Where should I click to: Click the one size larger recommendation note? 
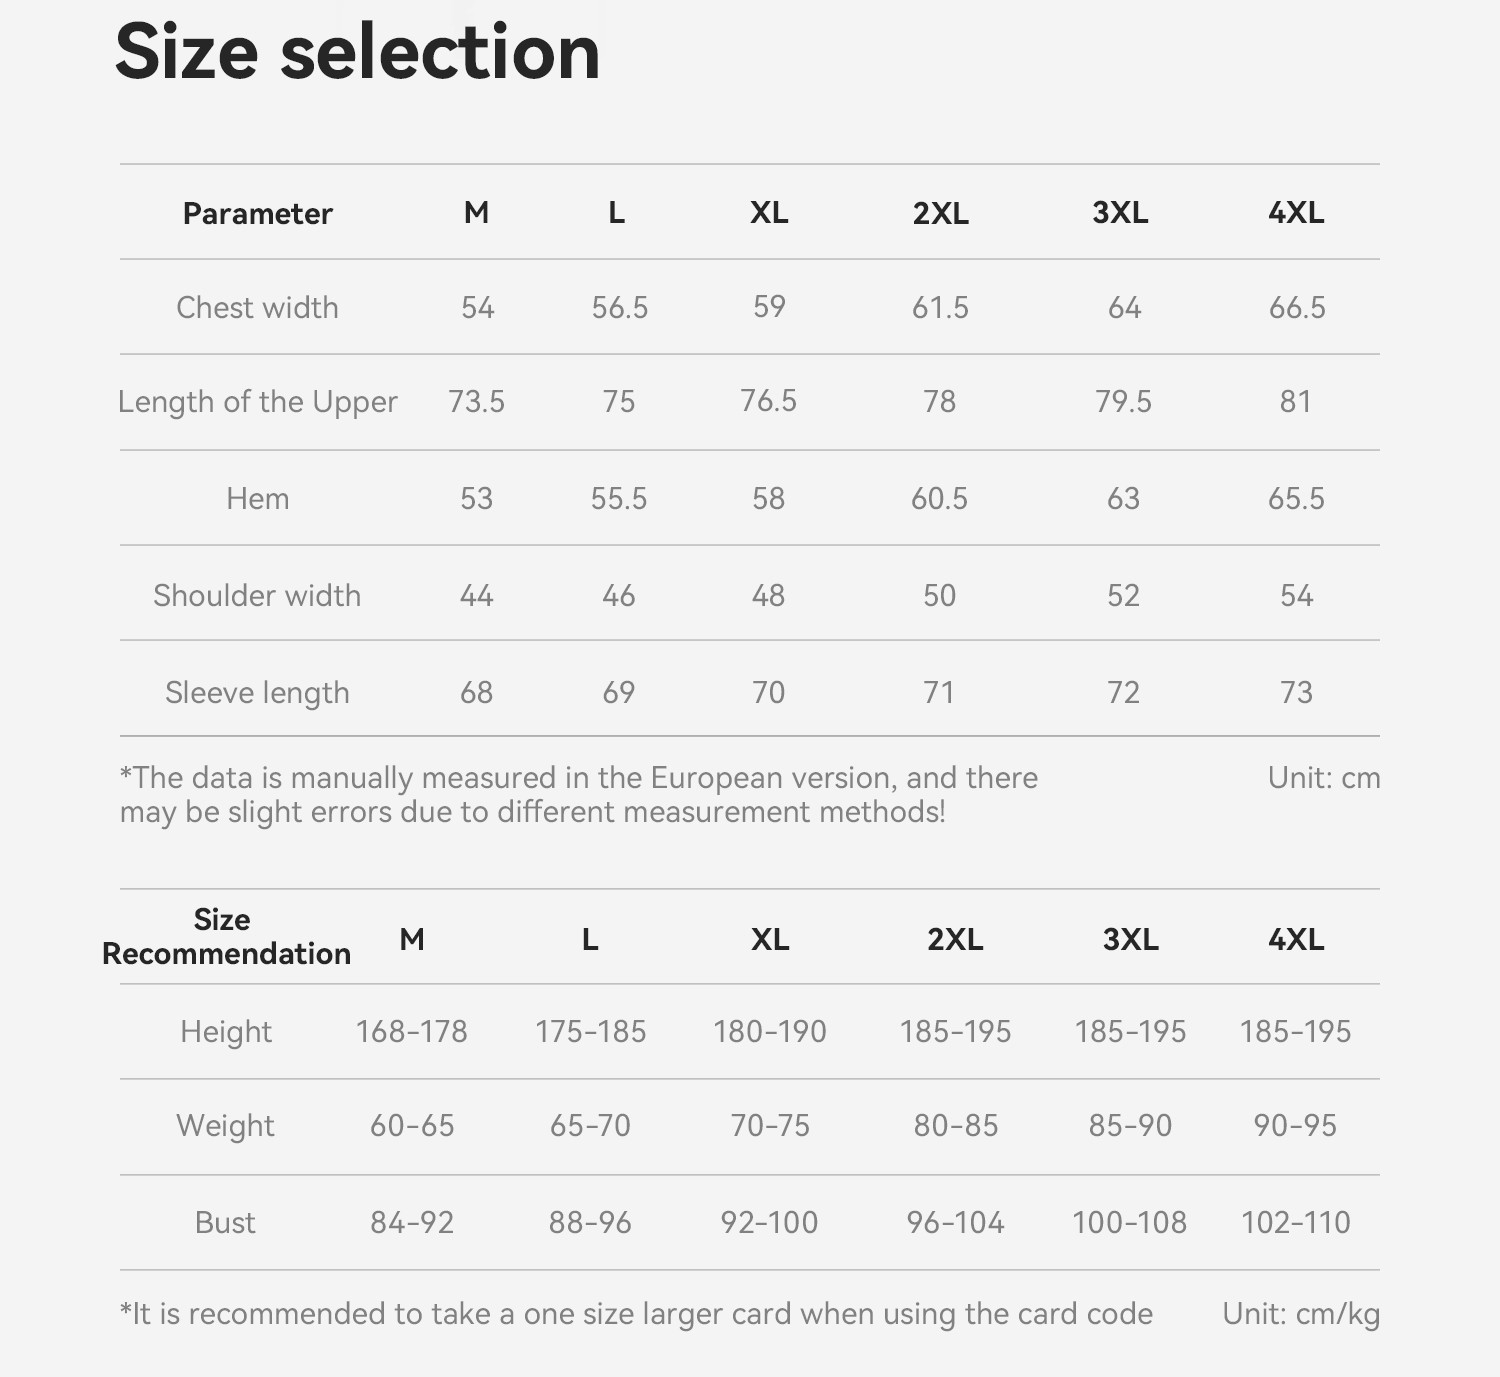tap(636, 1314)
